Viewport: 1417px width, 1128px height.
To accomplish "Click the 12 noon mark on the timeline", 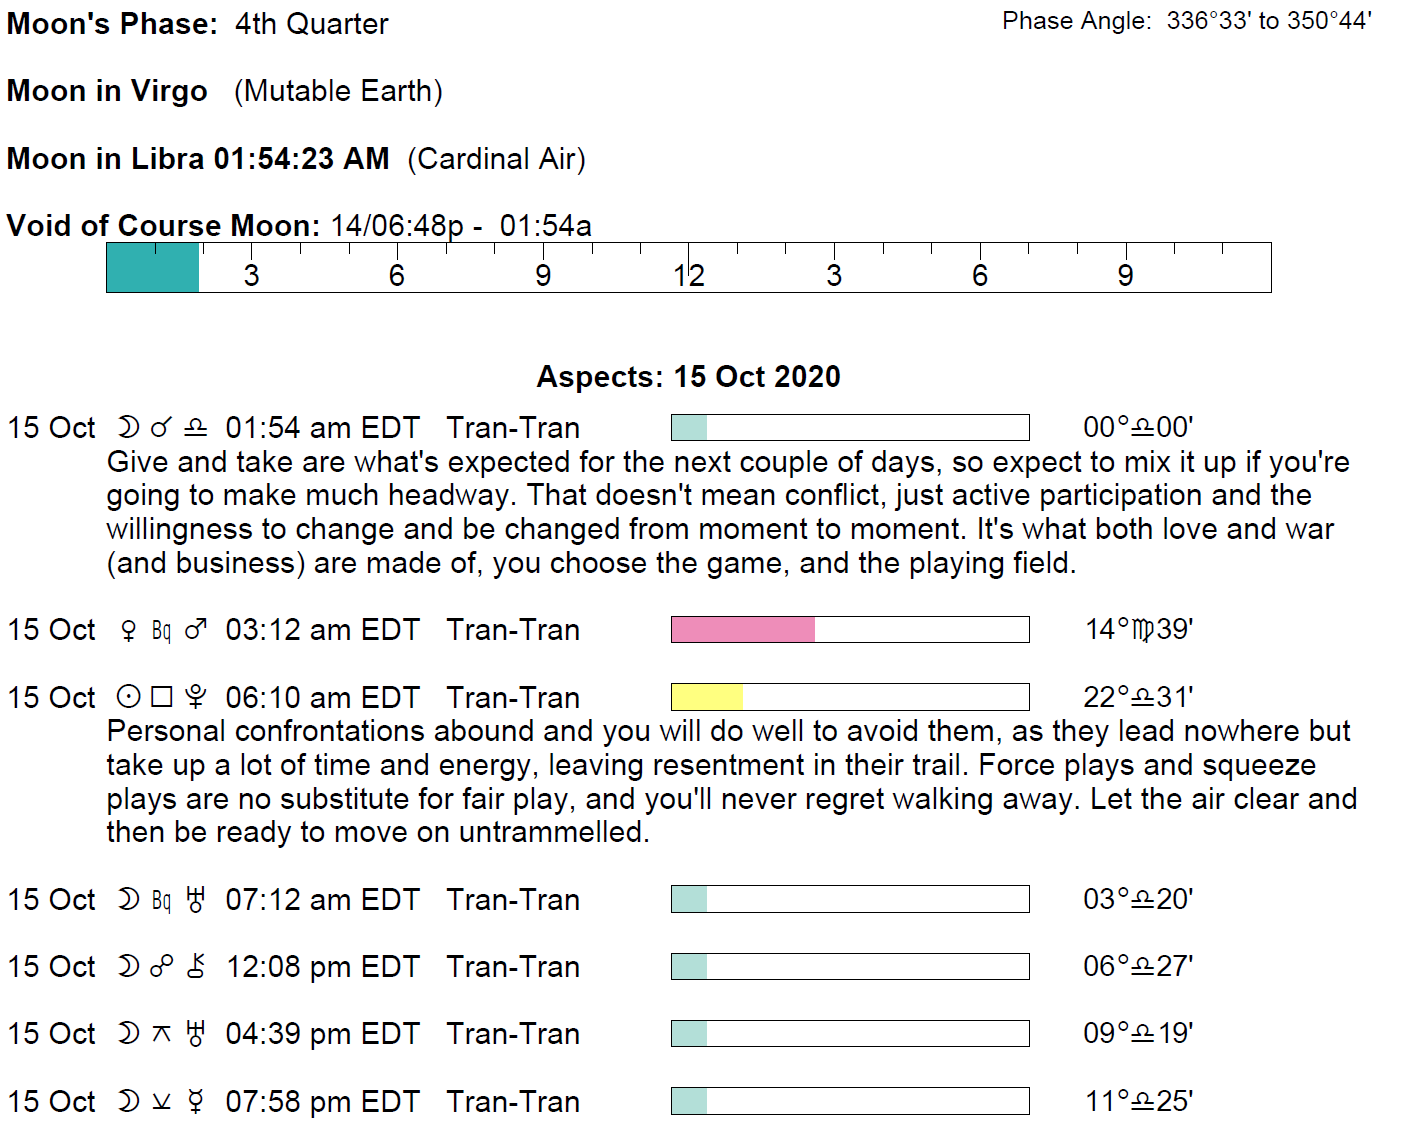I will pyautogui.click(x=688, y=275).
